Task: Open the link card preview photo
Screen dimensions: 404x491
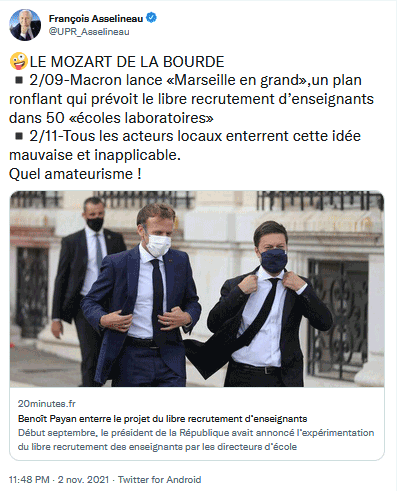Action: pos(197,289)
